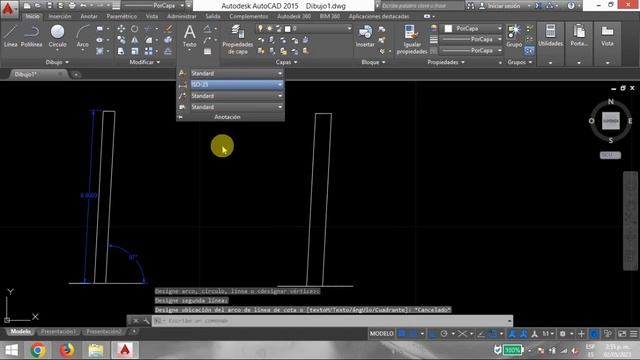
Task: Expand the Bloque panel
Action: 373,62
